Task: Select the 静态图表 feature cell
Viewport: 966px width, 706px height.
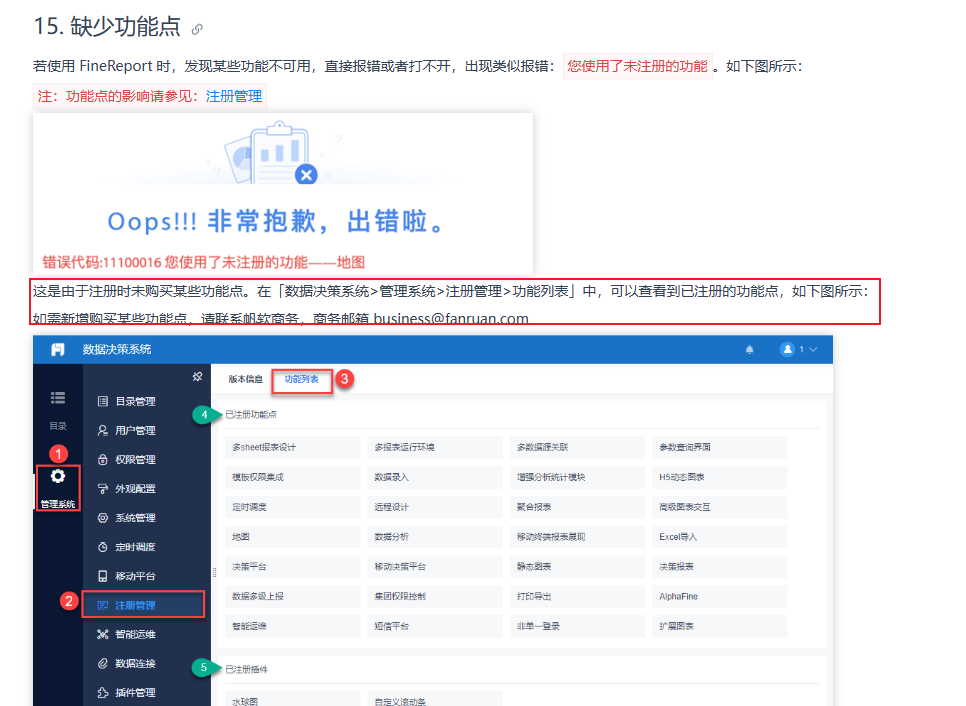Action: point(577,566)
